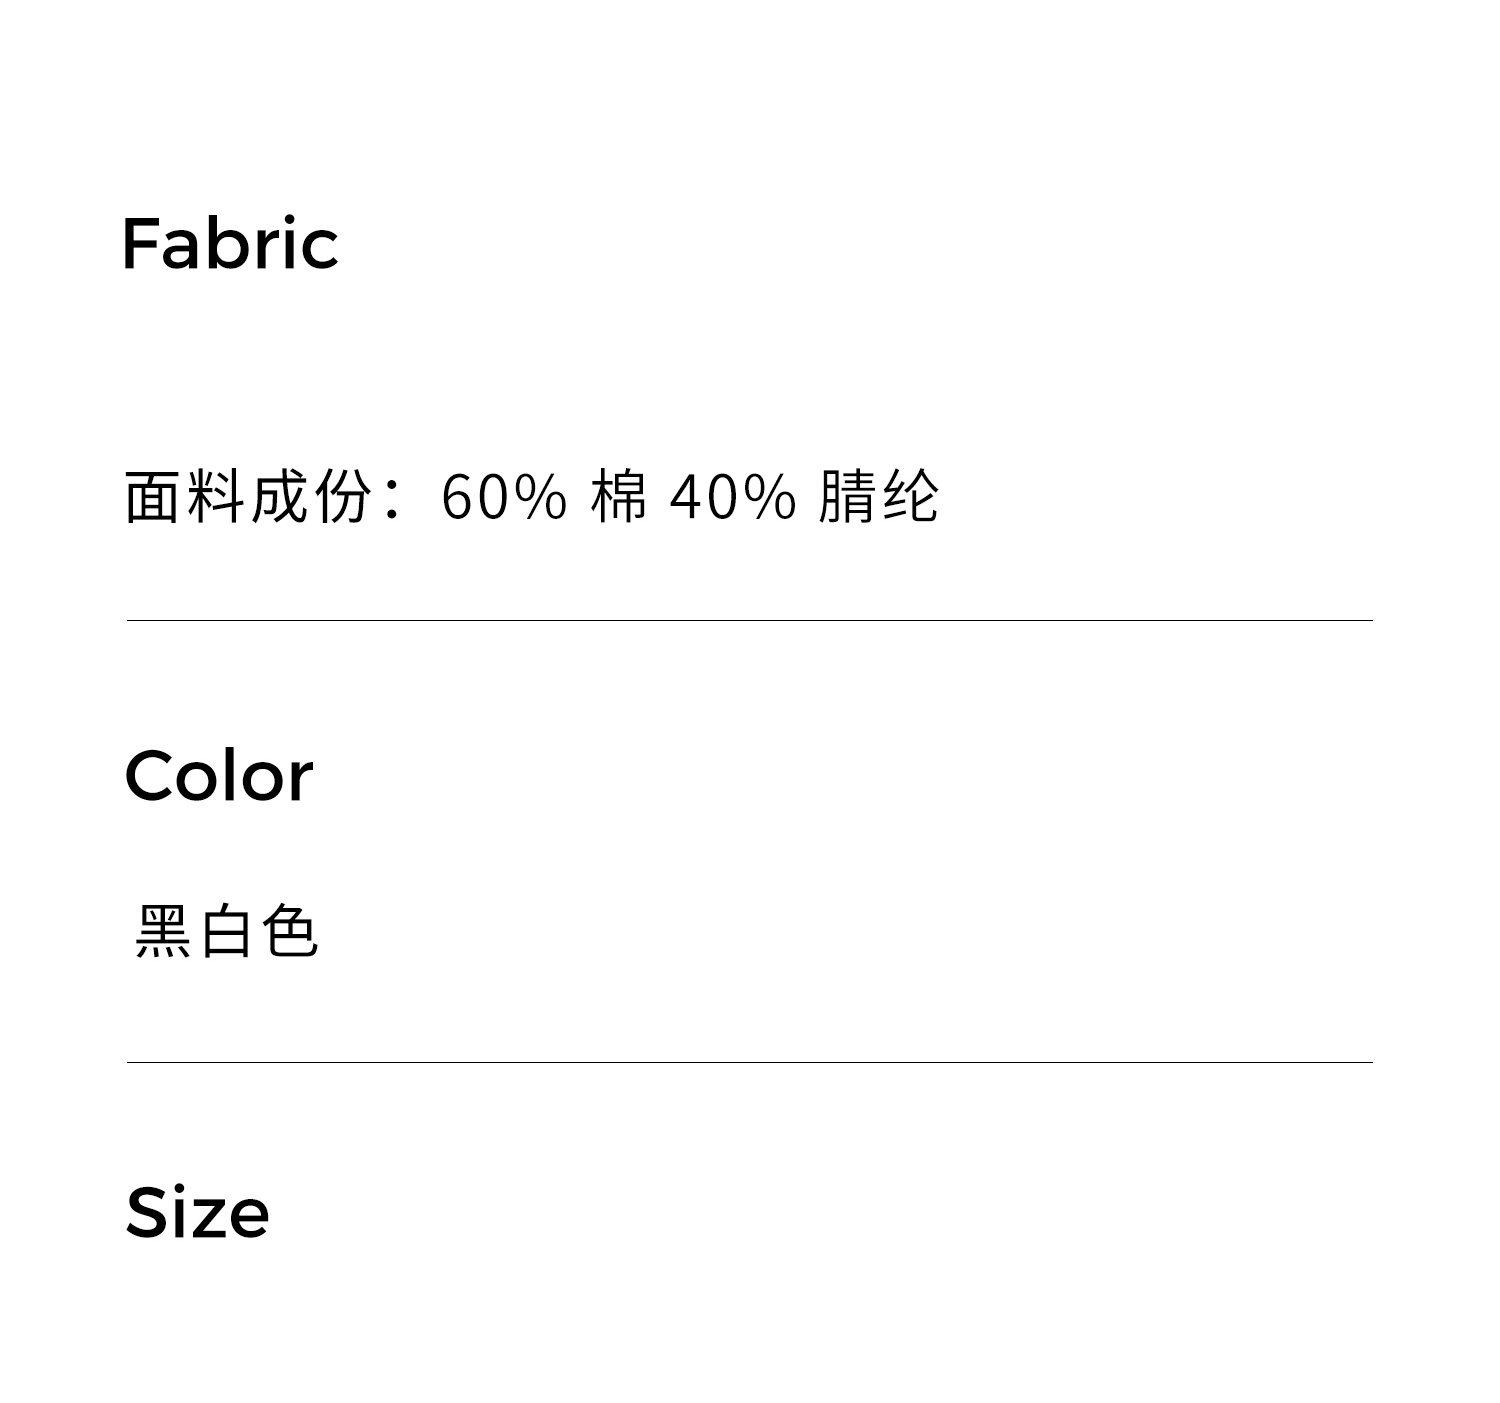This screenshot has width=1500, height=1403.
Task: Click the Size section heading
Action: coord(197,1213)
